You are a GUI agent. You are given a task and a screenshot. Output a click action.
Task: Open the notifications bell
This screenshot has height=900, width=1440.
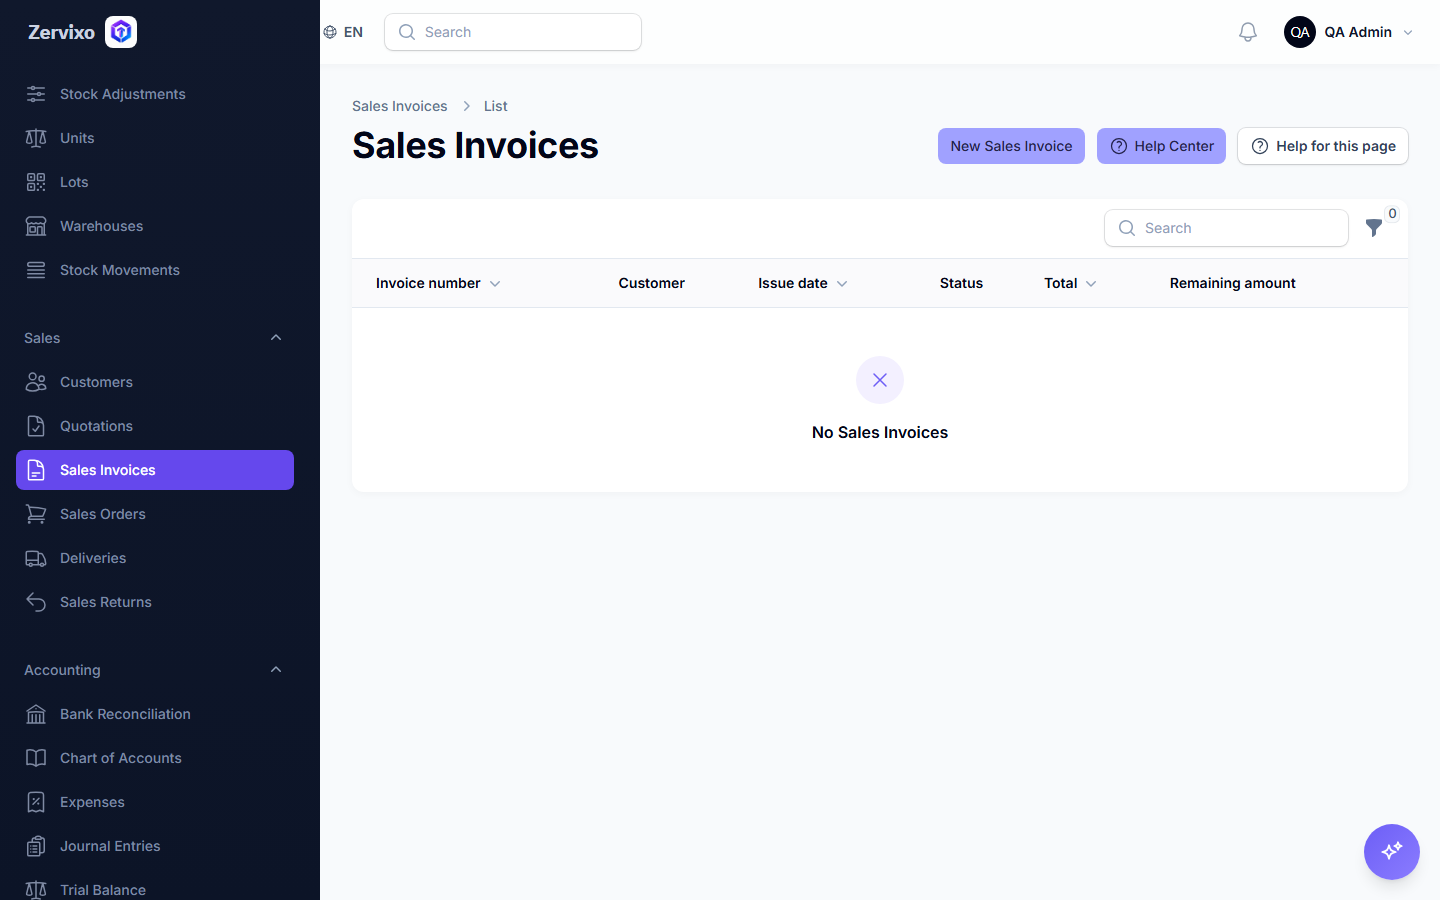click(1248, 32)
